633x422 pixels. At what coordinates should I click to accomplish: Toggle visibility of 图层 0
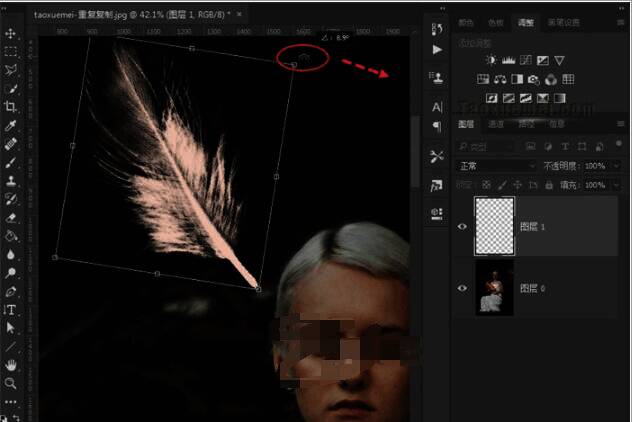tap(462, 288)
